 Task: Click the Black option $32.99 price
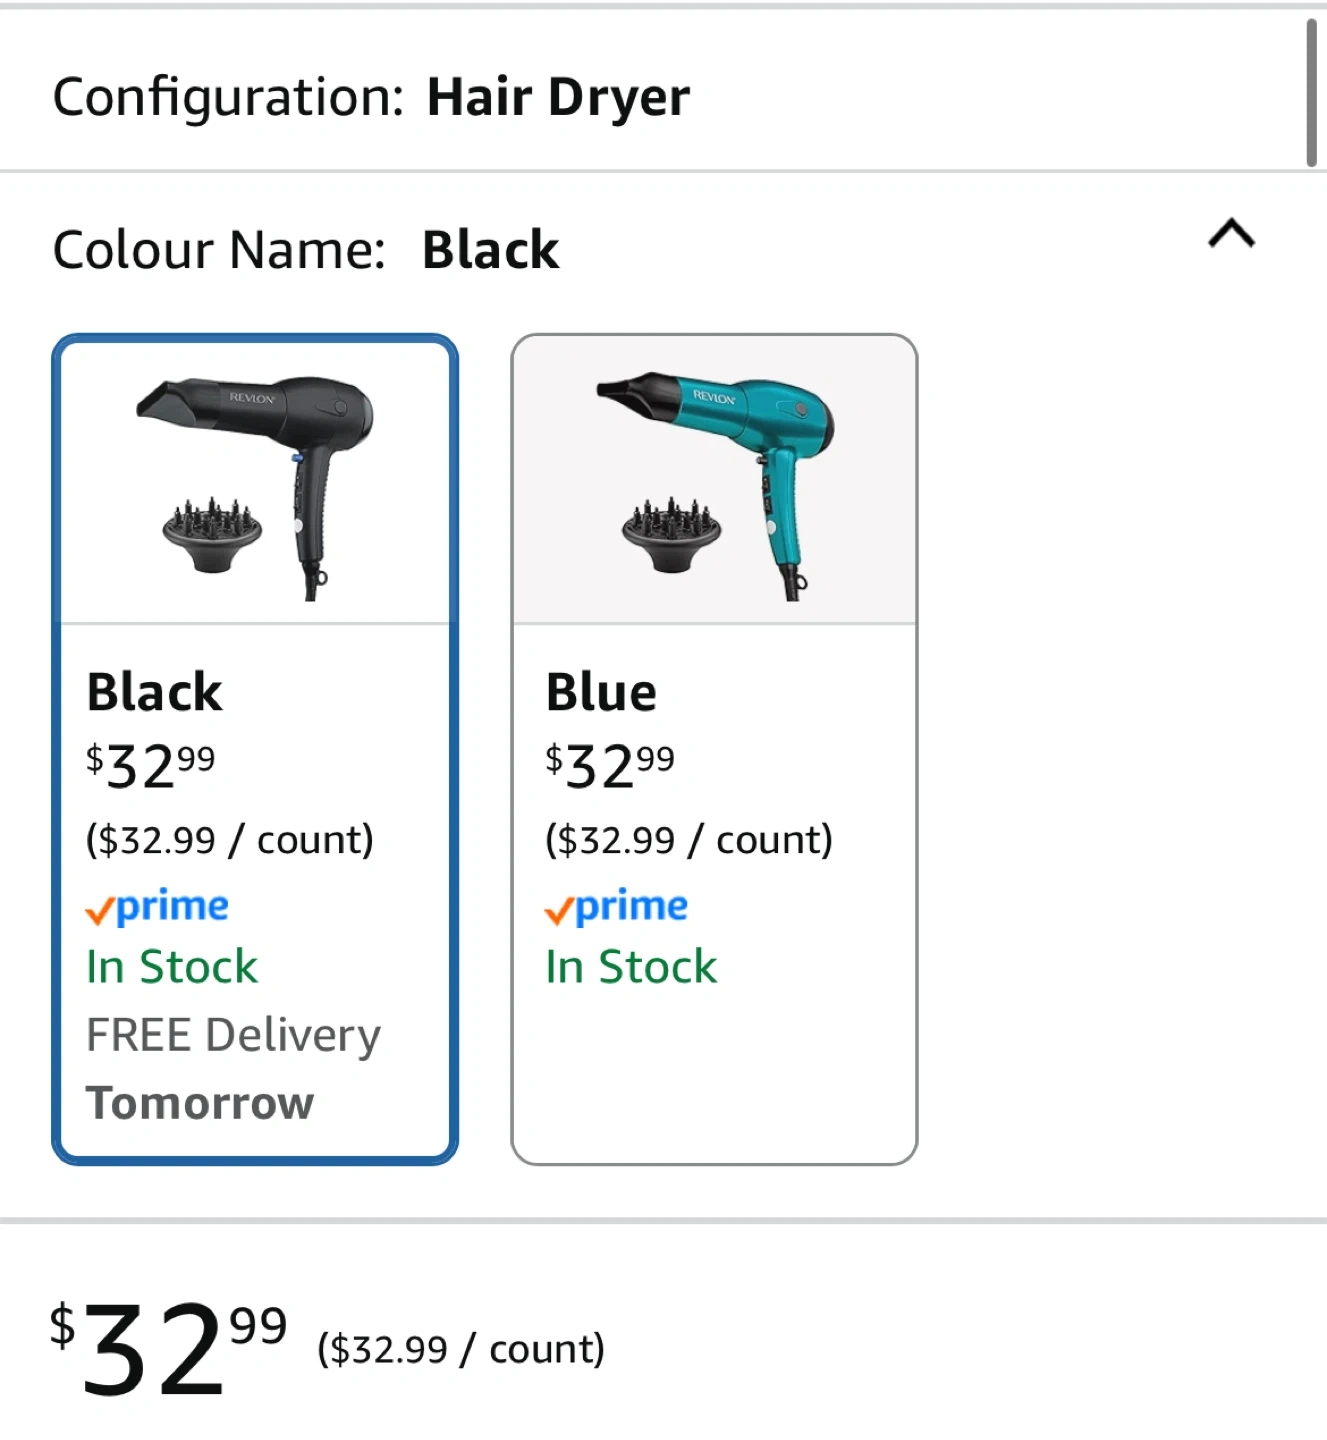150,766
